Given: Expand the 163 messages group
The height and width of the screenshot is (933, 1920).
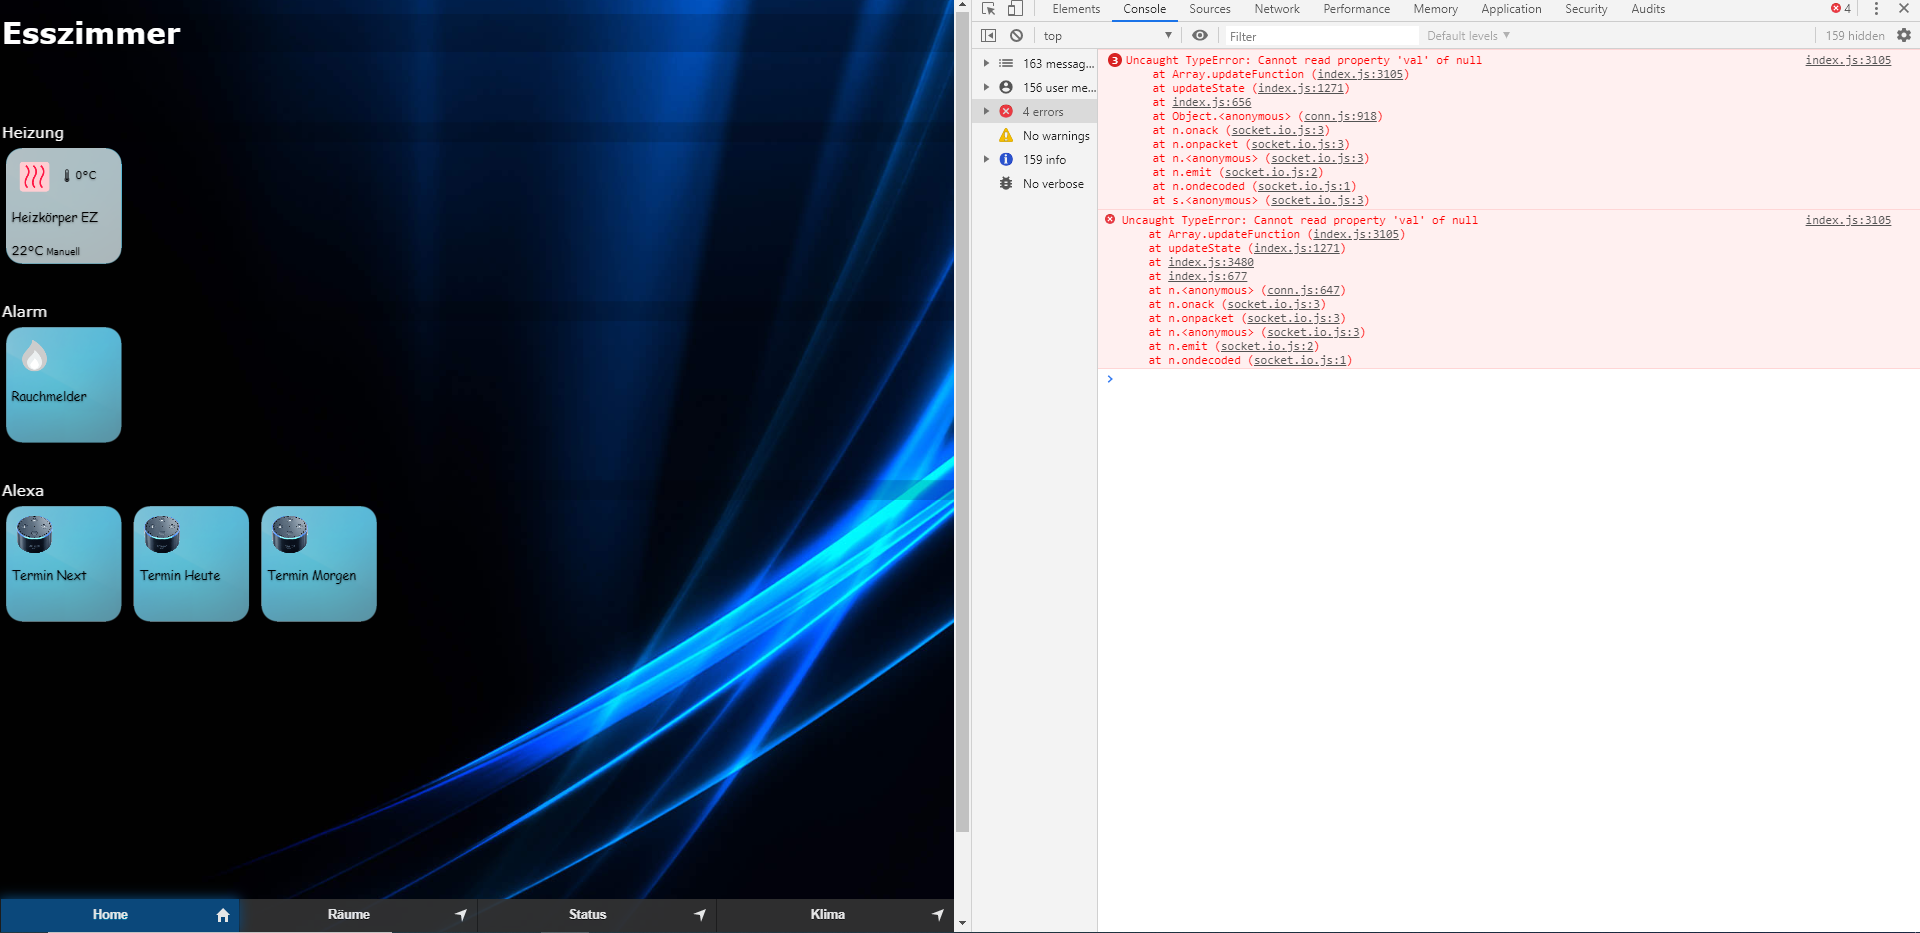Looking at the screenshot, I should [986, 64].
